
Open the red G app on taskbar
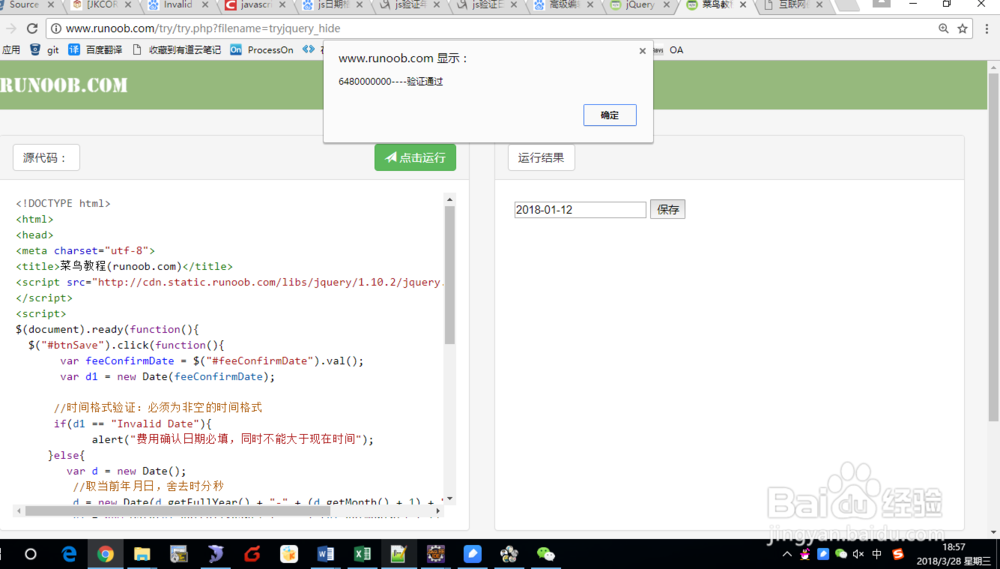pos(252,554)
